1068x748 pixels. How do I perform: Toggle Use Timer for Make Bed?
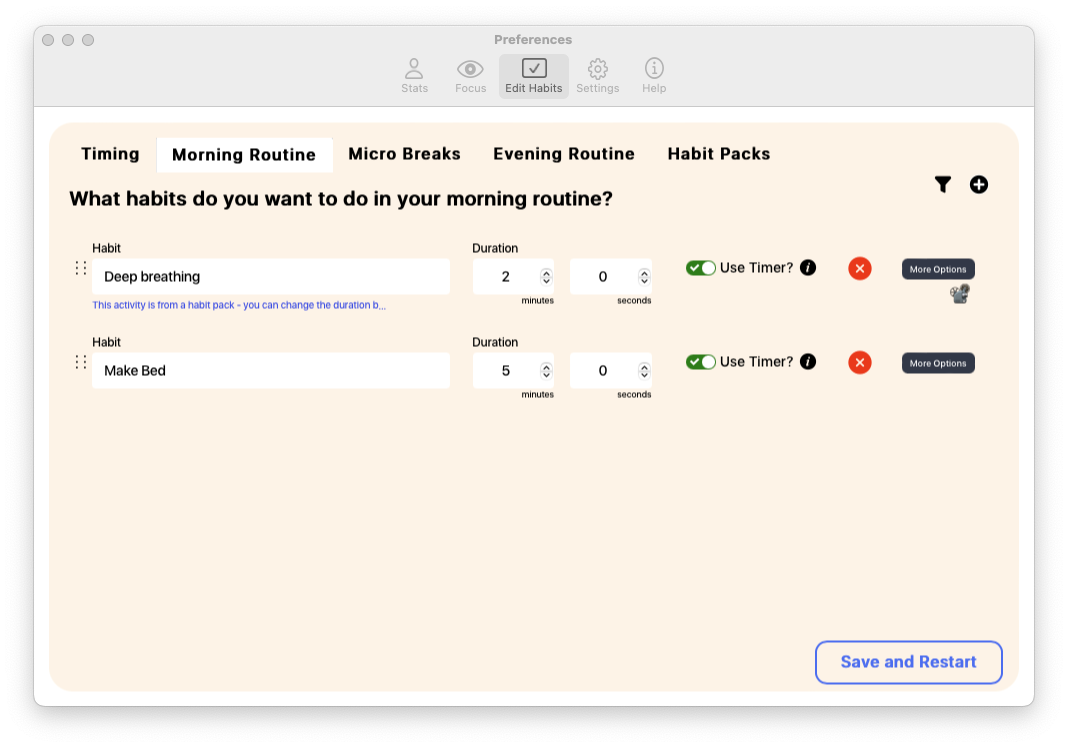pyautogui.click(x=701, y=362)
